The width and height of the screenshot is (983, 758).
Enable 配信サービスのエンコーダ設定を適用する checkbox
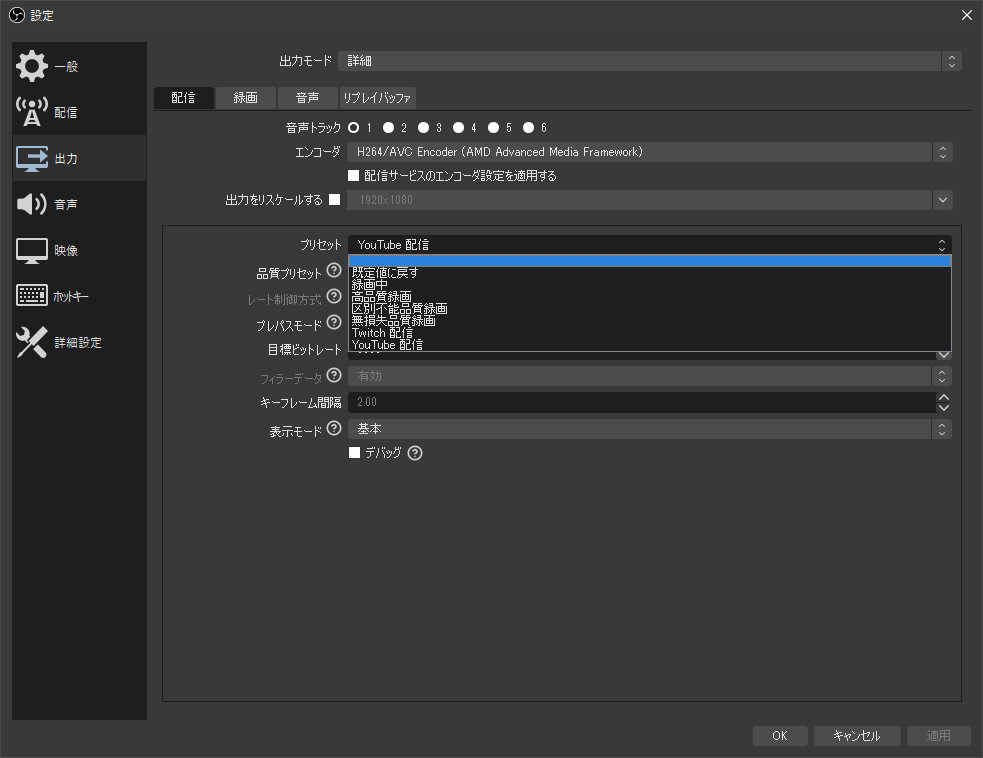tap(354, 175)
